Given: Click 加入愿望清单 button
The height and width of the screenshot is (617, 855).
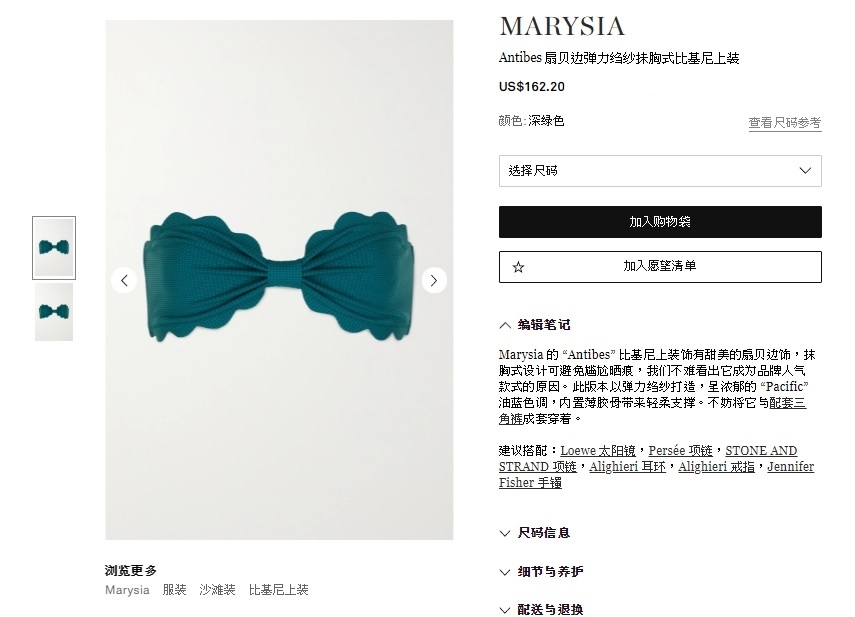Looking at the screenshot, I should (660, 267).
